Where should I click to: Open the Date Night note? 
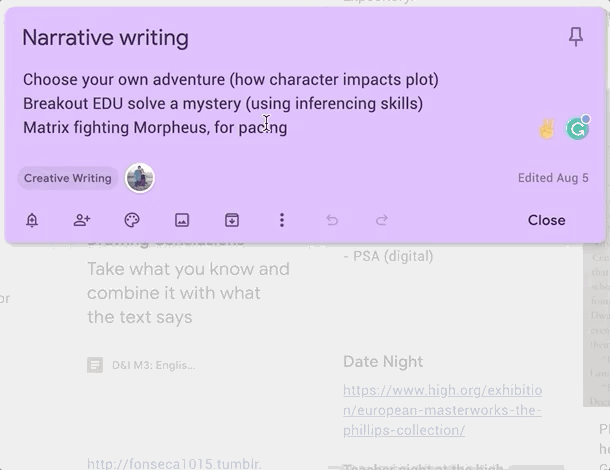coord(383,361)
